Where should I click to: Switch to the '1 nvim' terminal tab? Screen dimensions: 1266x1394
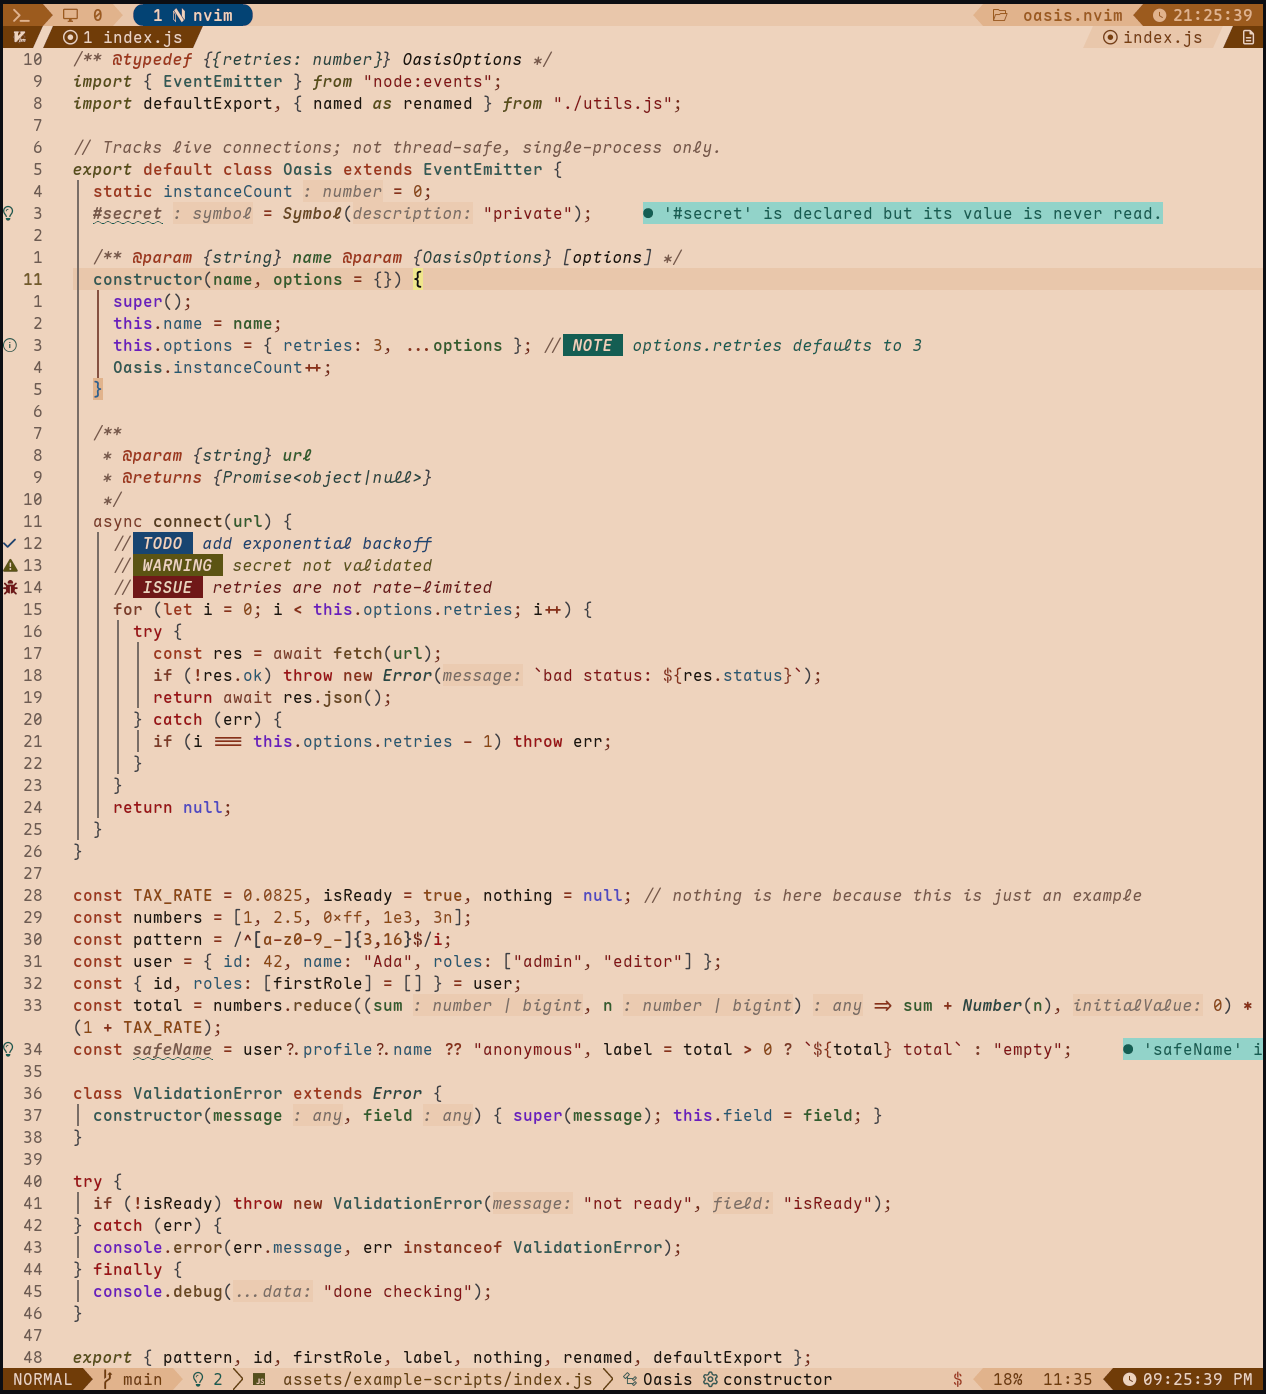[193, 15]
